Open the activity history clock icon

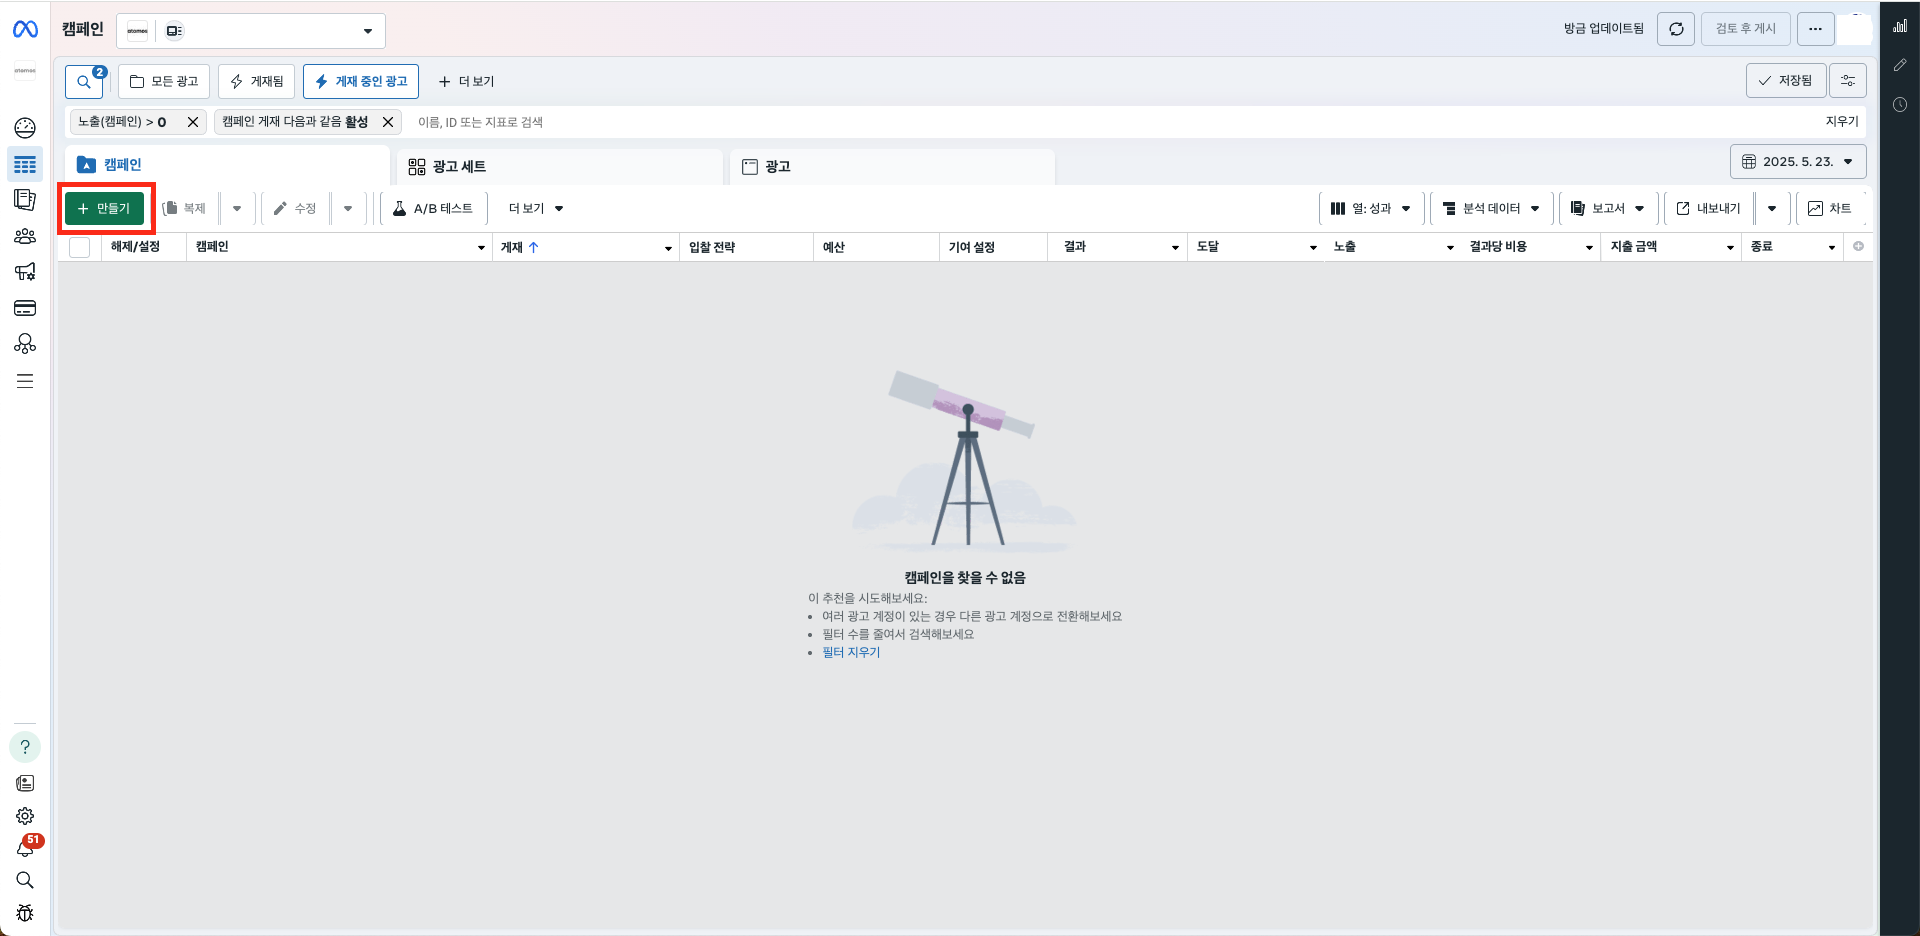(1900, 105)
